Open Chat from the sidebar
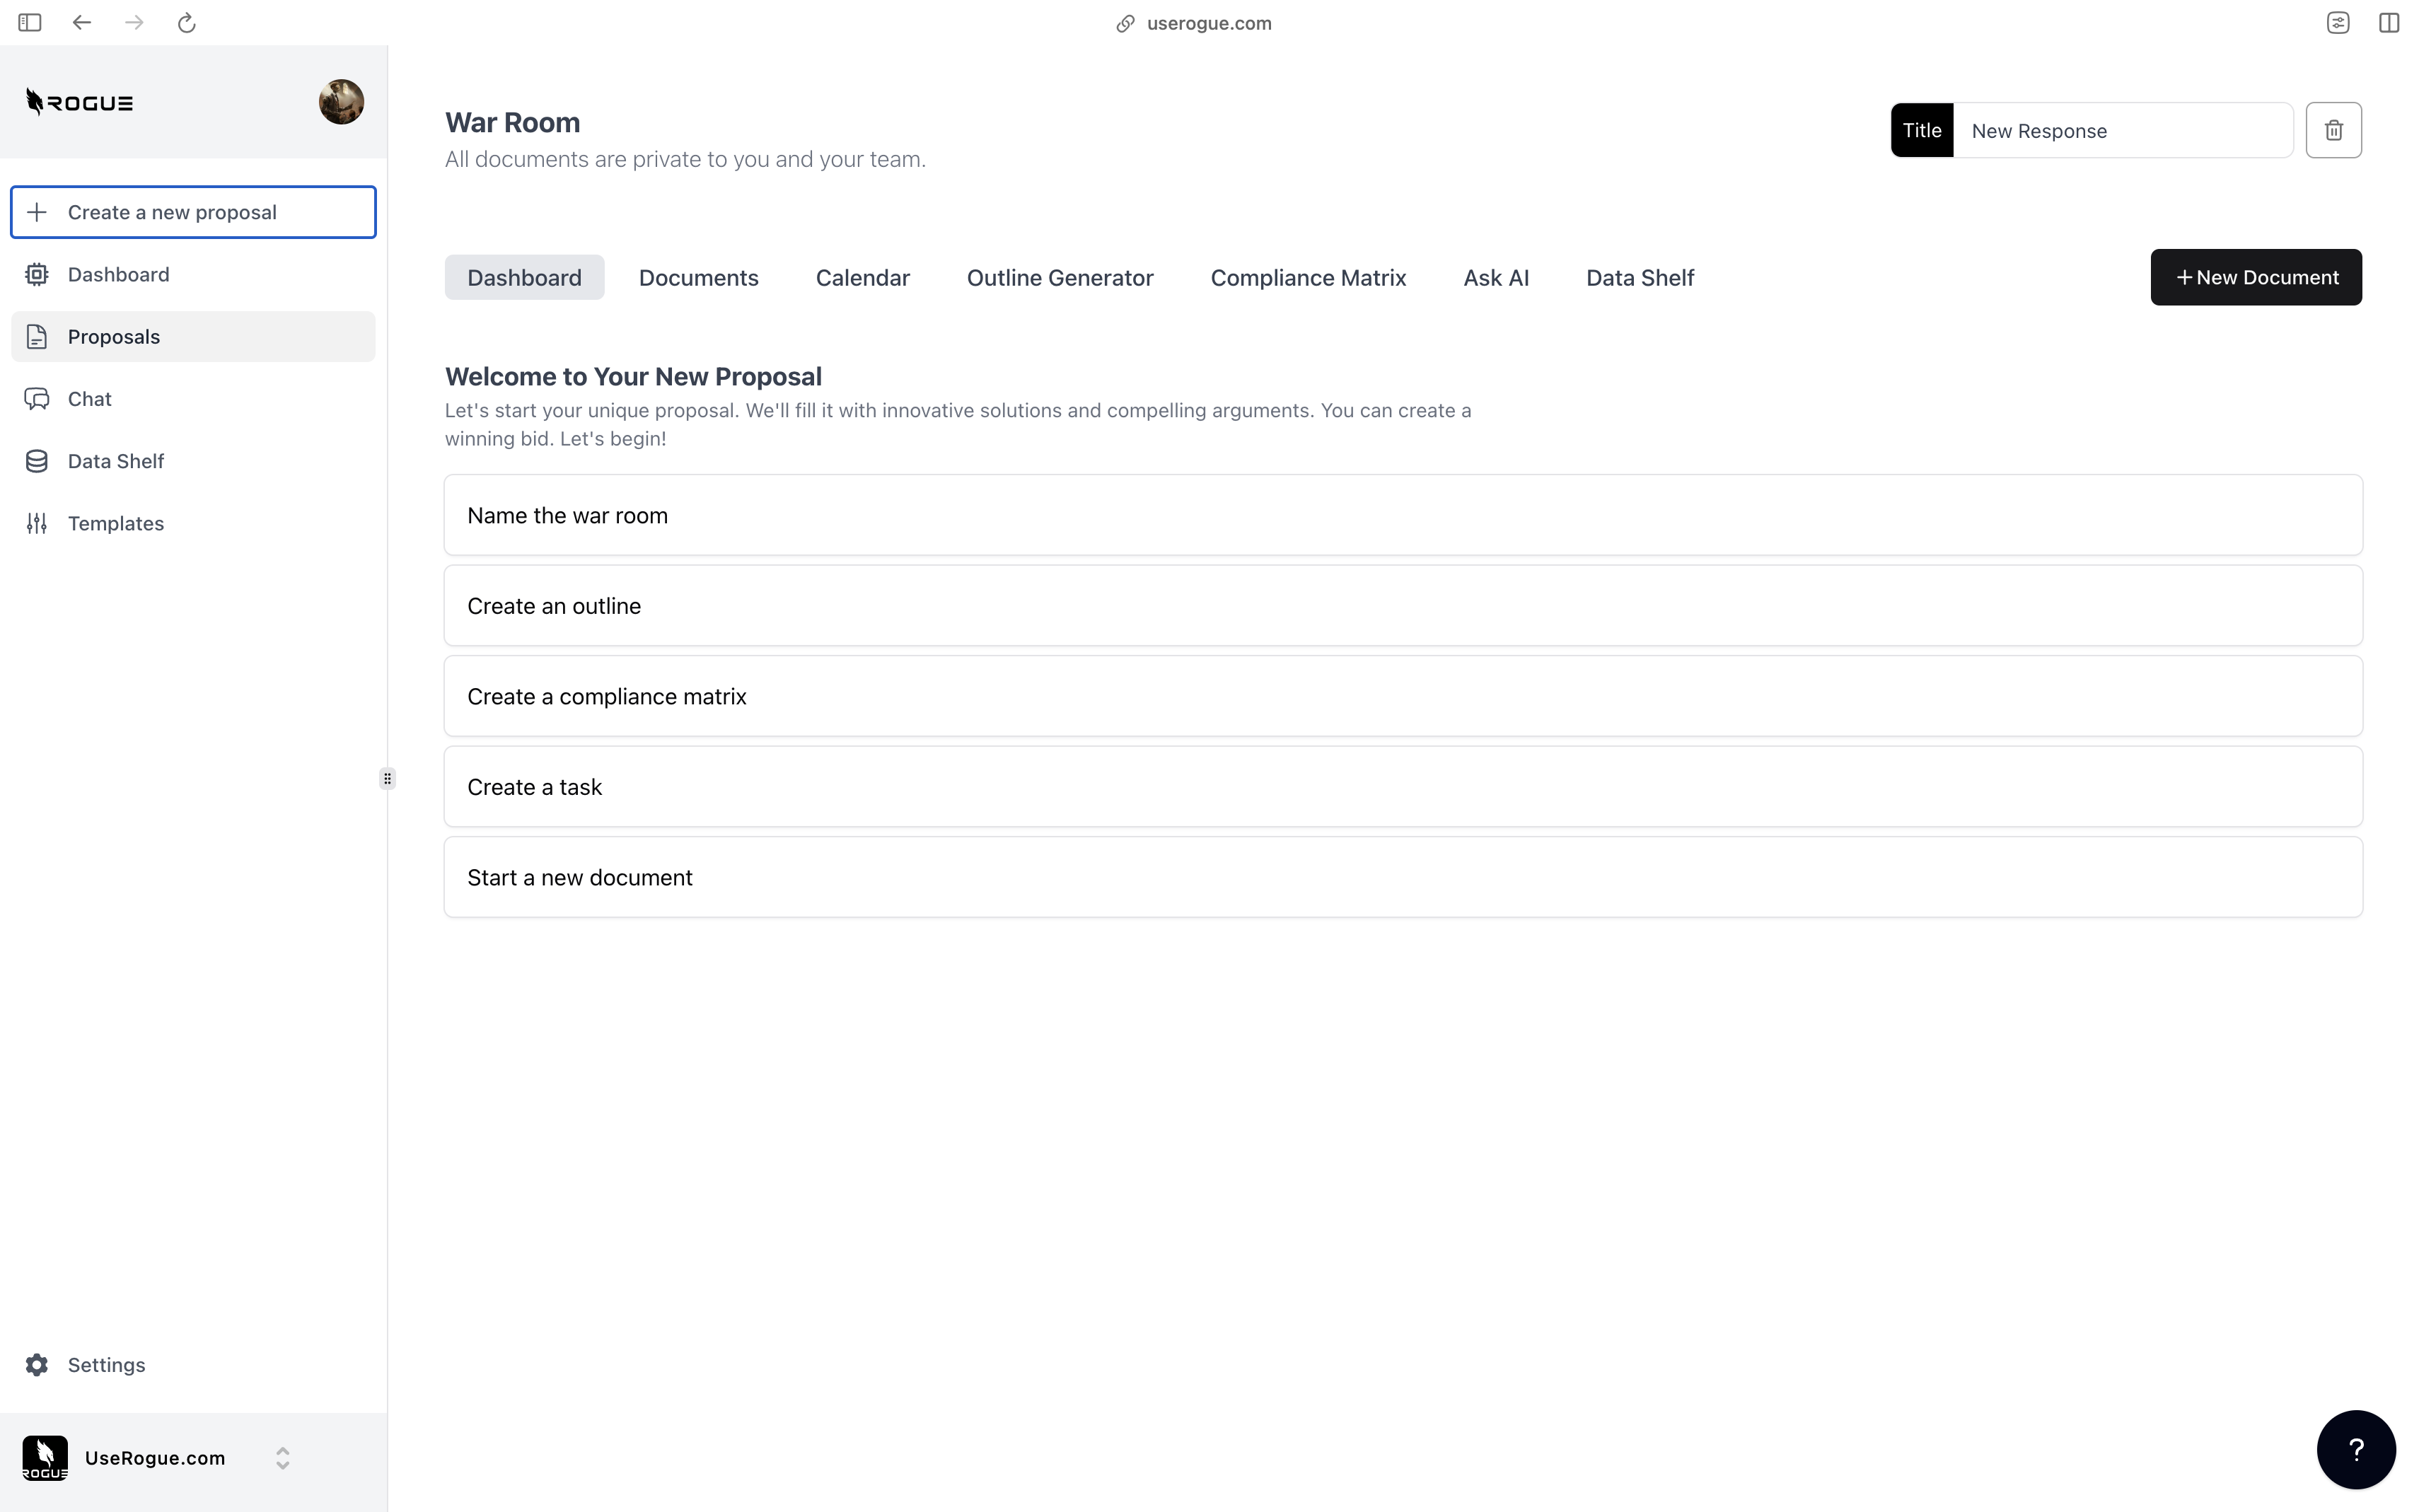 [89, 399]
